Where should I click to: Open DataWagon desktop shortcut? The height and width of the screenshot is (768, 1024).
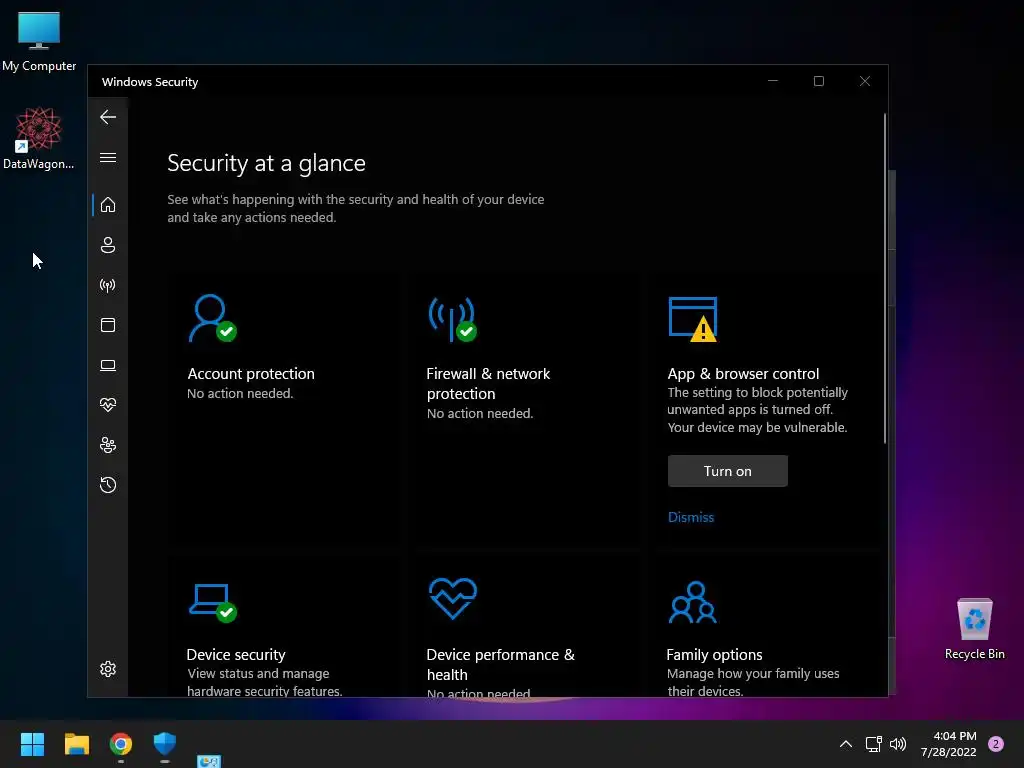pyautogui.click(x=39, y=138)
